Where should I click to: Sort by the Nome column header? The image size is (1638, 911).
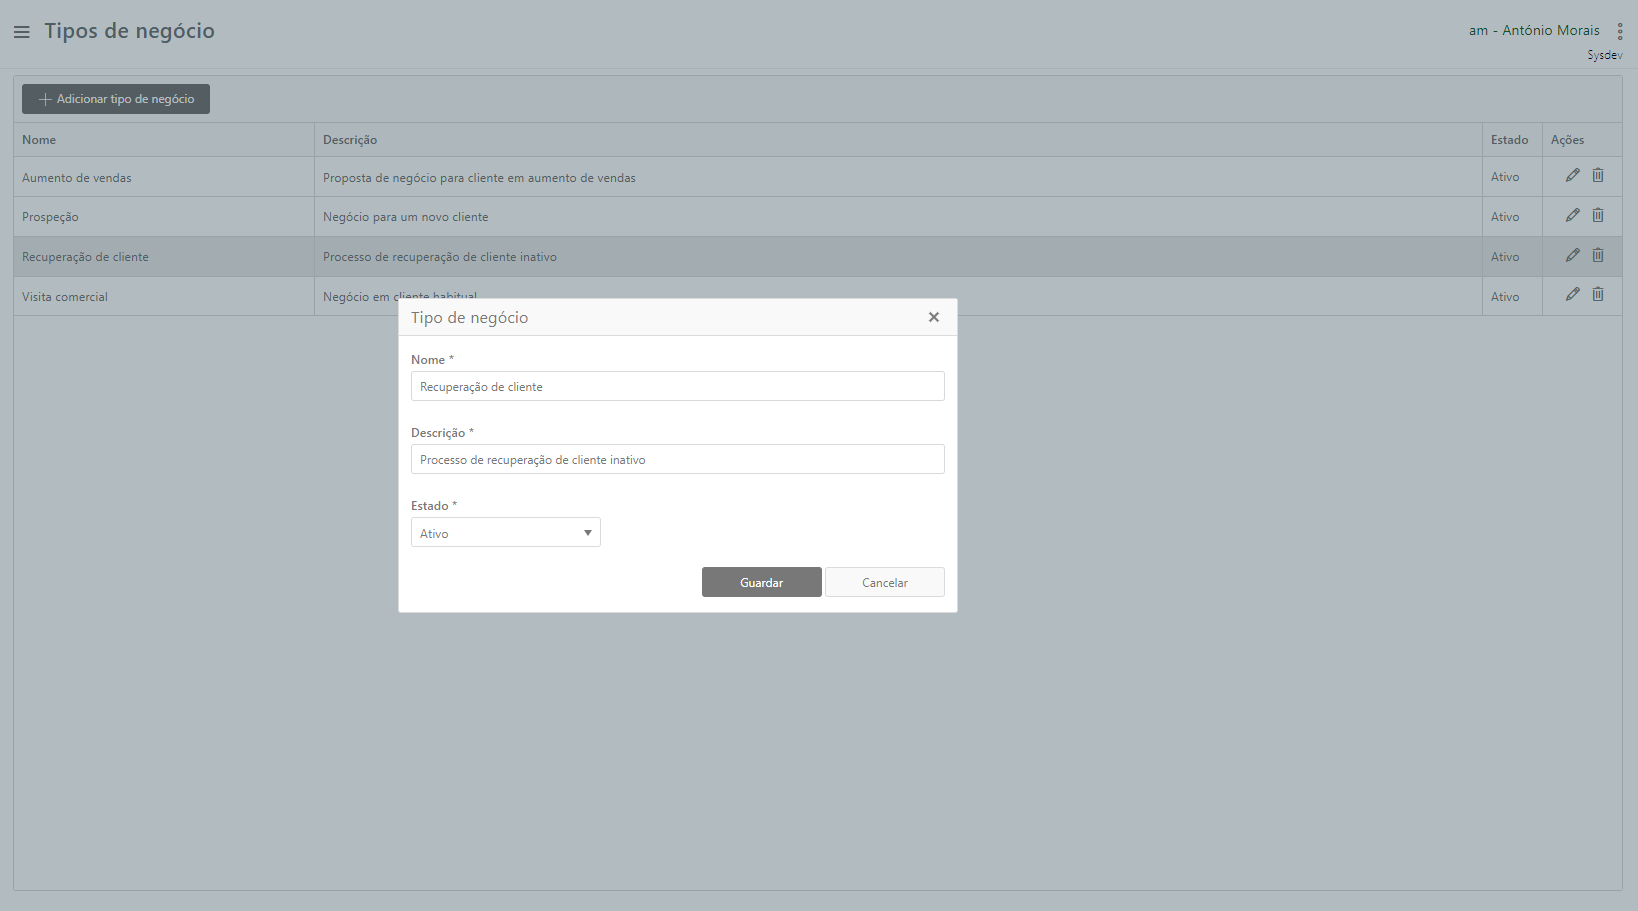pos(39,140)
